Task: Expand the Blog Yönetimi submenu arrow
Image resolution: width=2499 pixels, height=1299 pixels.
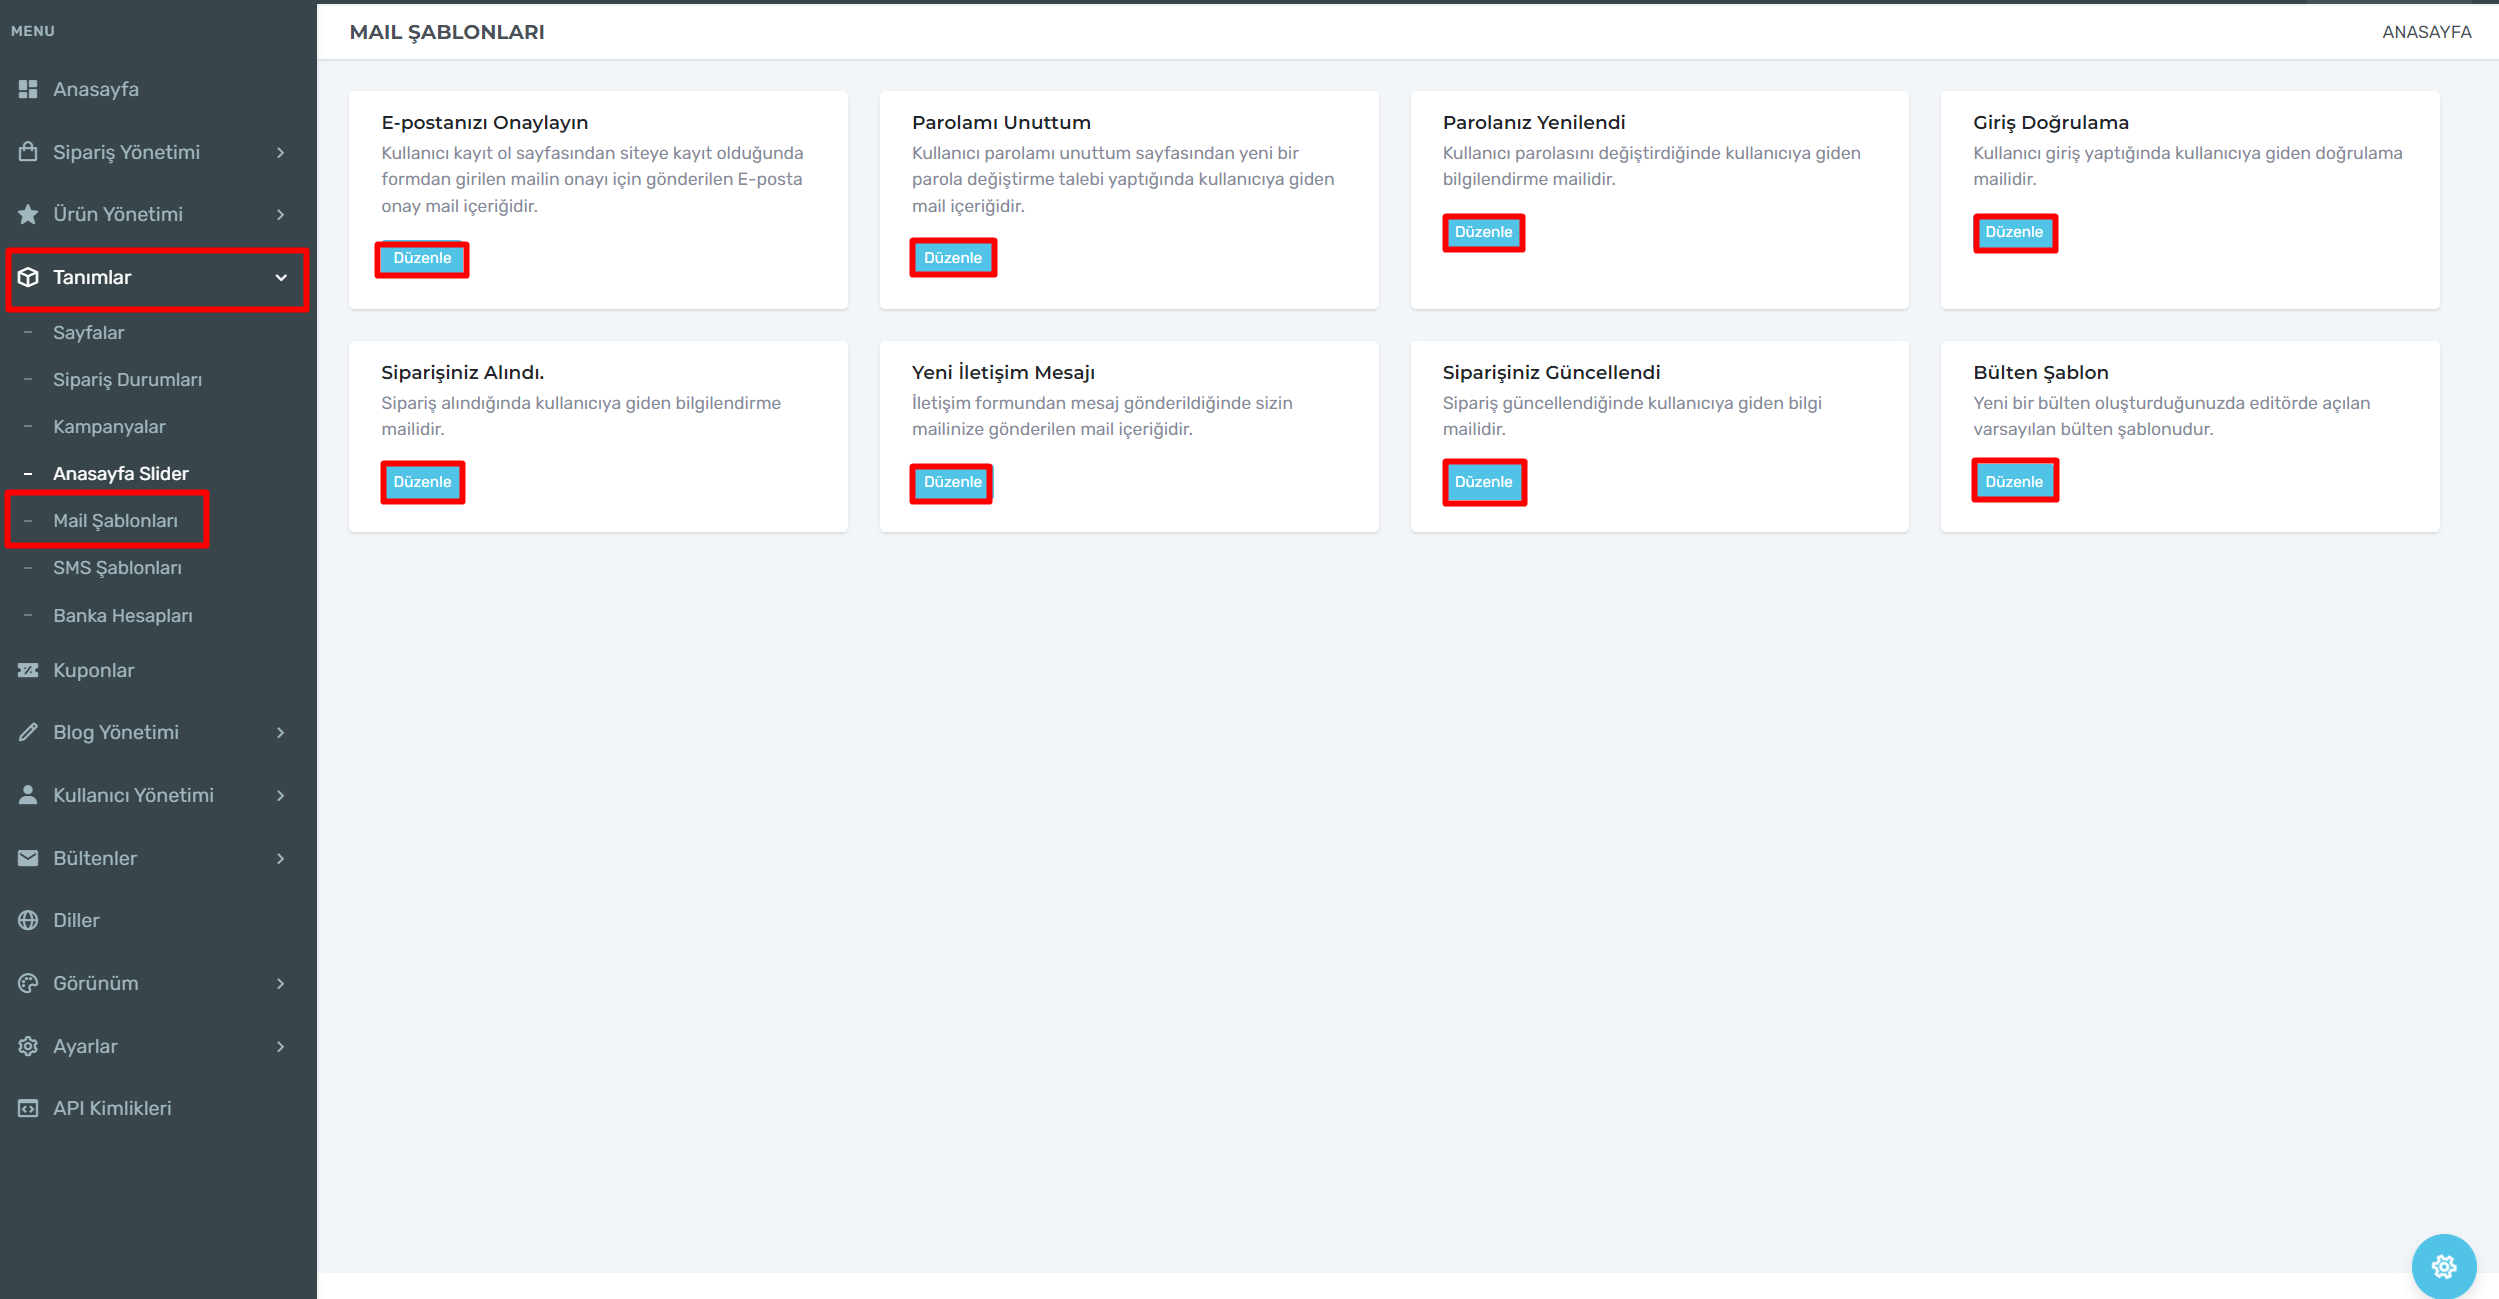Action: click(281, 732)
